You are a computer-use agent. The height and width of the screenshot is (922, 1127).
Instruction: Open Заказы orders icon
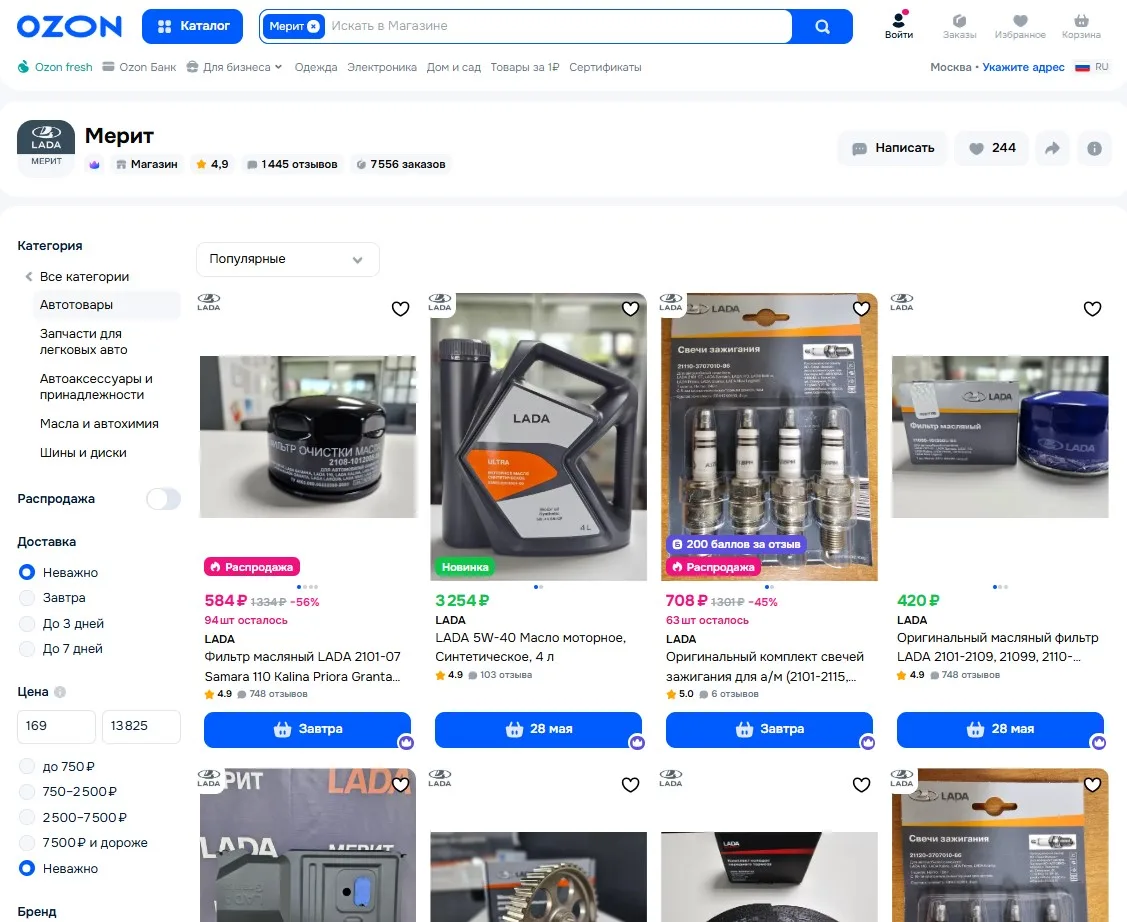tap(960, 27)
